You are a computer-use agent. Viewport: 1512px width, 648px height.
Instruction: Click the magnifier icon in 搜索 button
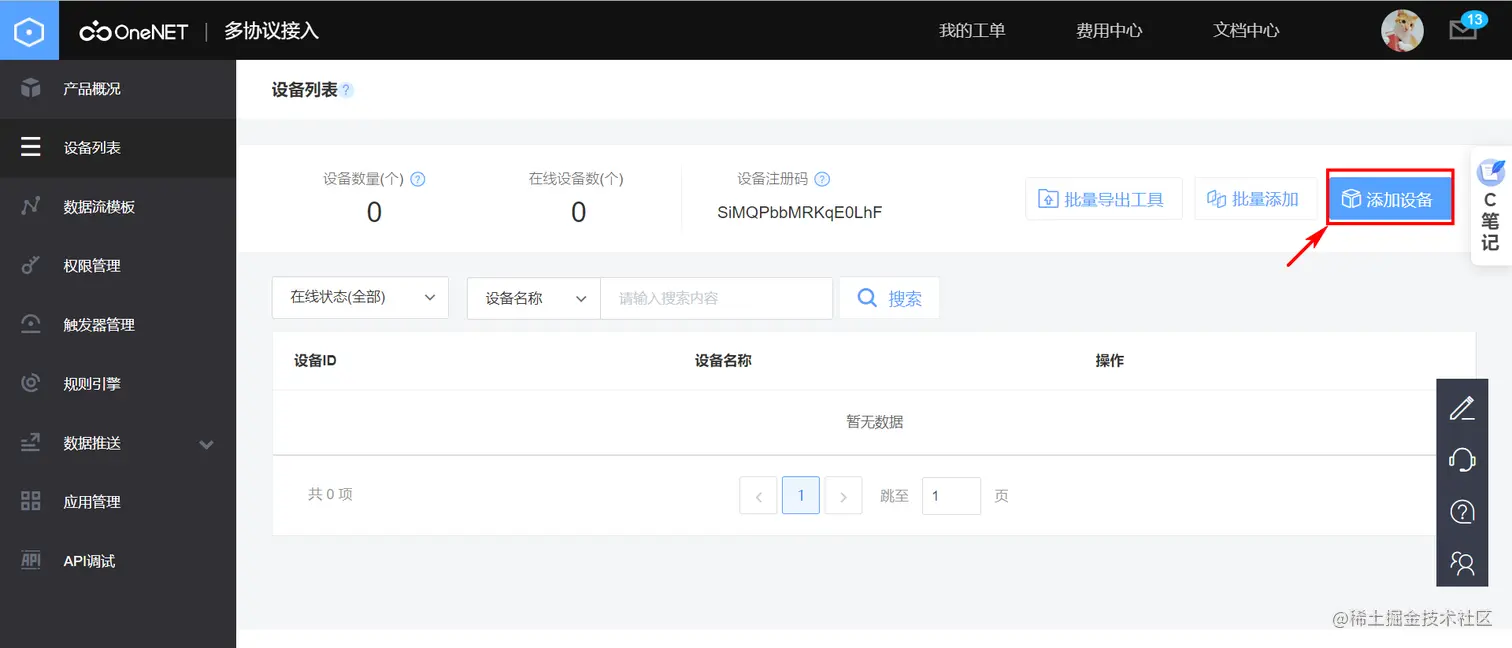pos(867,297)
